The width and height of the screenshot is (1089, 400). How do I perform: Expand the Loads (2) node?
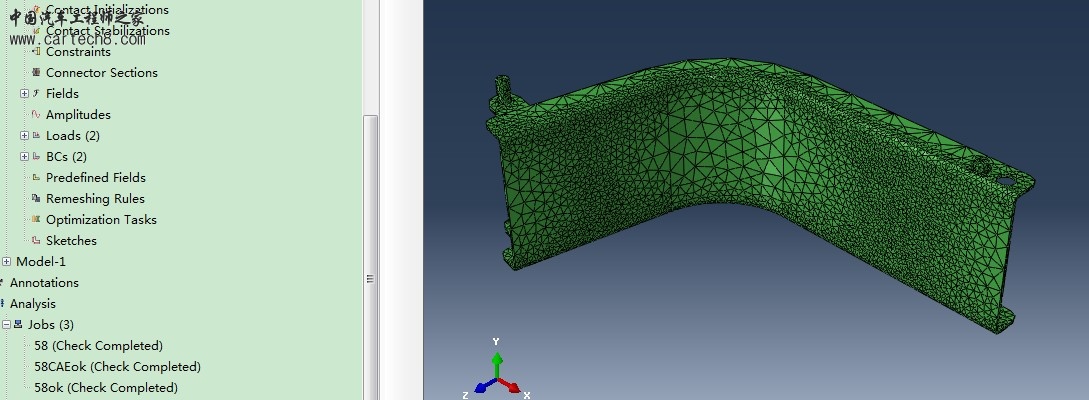click(x=24, y=136)
